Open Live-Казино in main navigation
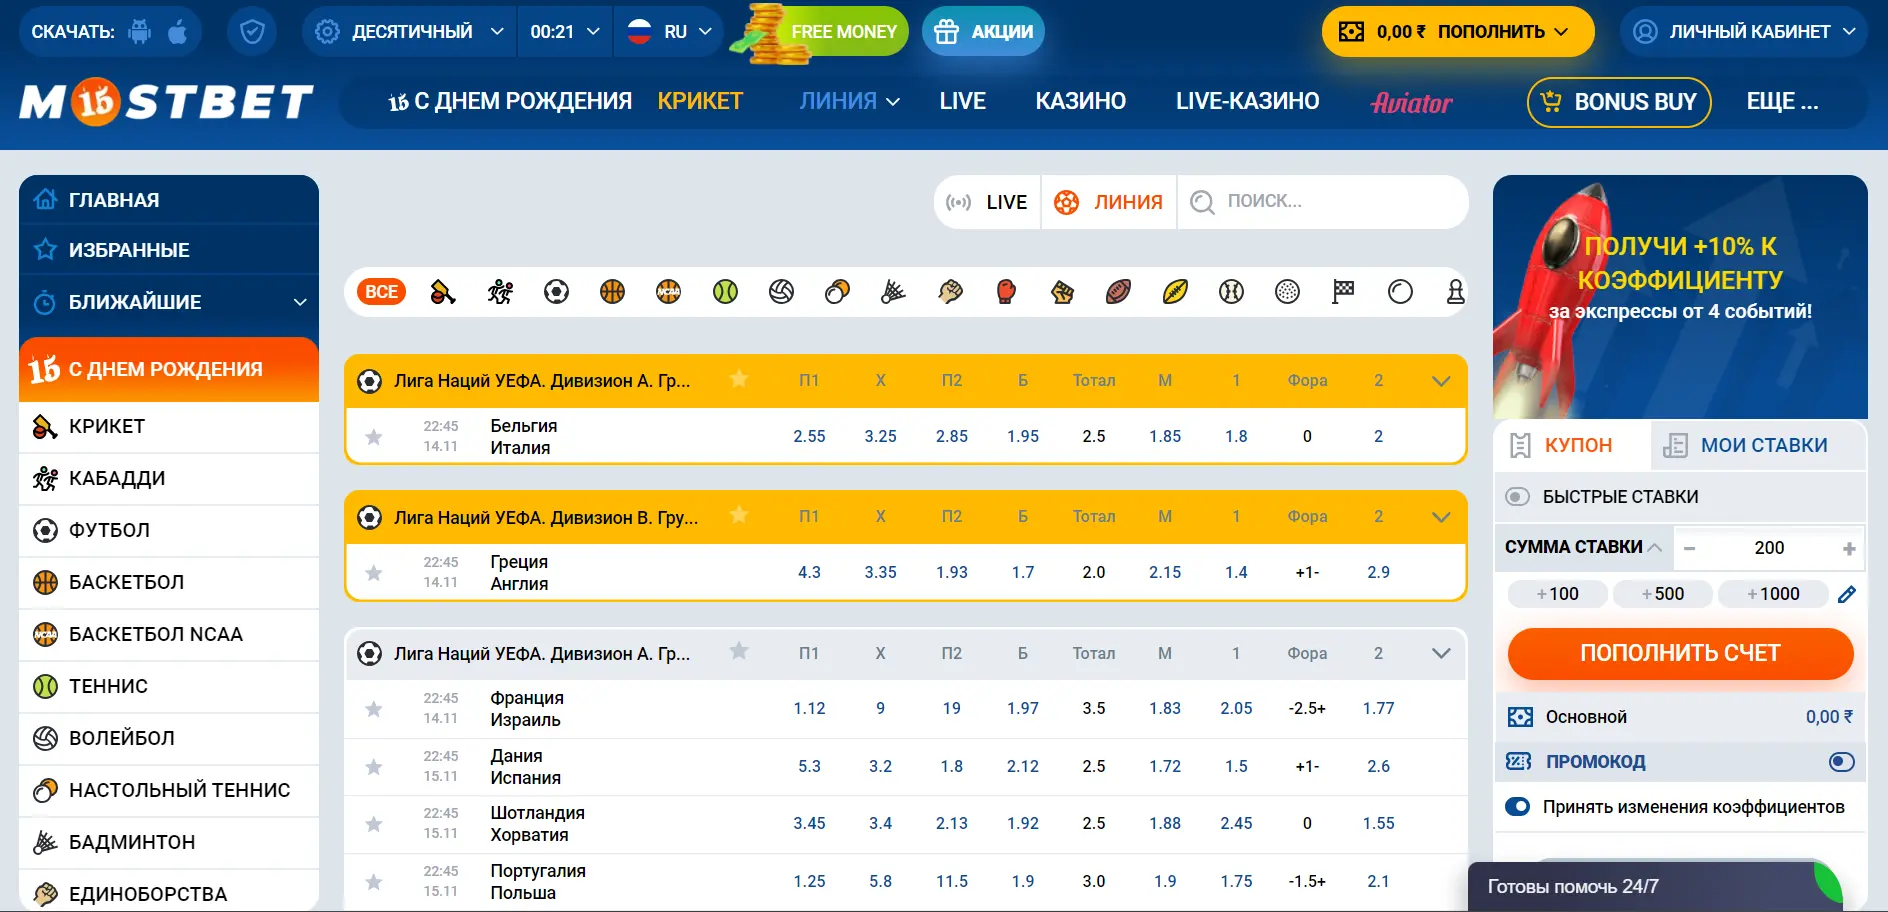Viewport: 1888px width, 912px height. coord(1247,101)
